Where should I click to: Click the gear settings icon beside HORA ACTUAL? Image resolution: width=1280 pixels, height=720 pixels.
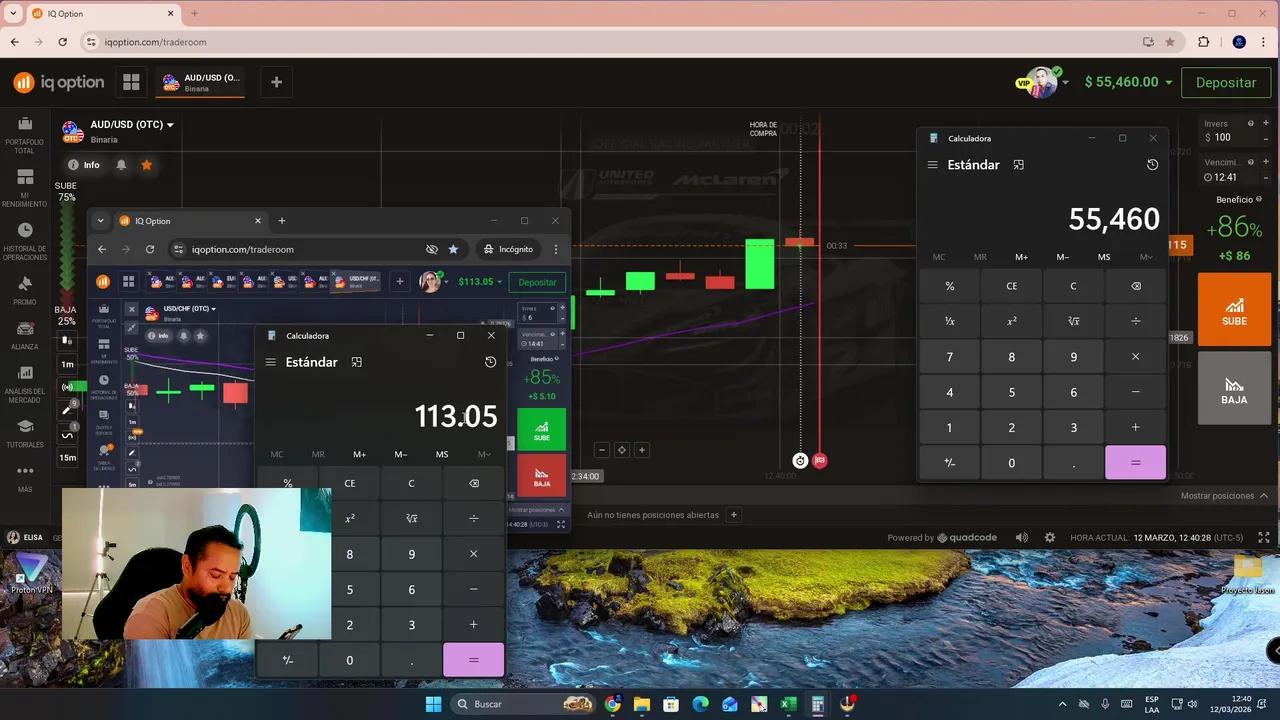click(1049, 537)
